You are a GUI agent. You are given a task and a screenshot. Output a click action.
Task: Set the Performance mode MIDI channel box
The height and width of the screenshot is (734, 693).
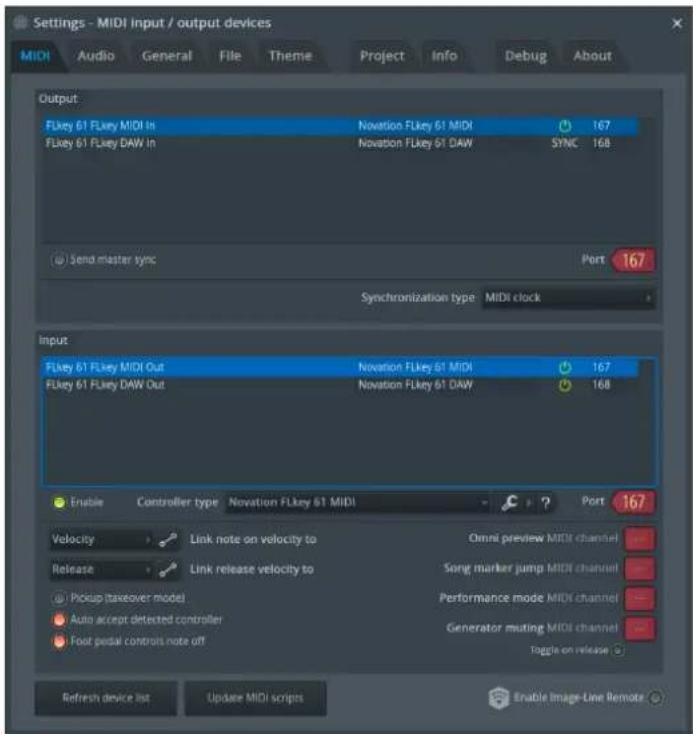pos(640,599)
